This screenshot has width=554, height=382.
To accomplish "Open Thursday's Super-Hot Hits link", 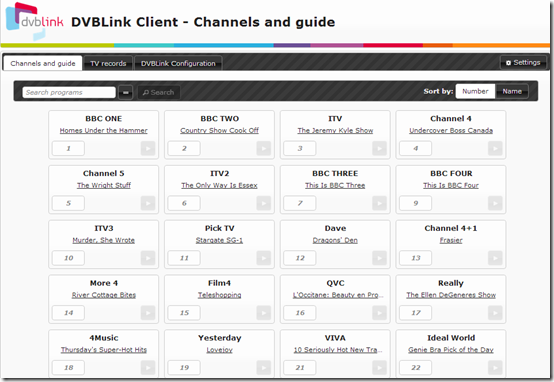I will pos(104,349).
